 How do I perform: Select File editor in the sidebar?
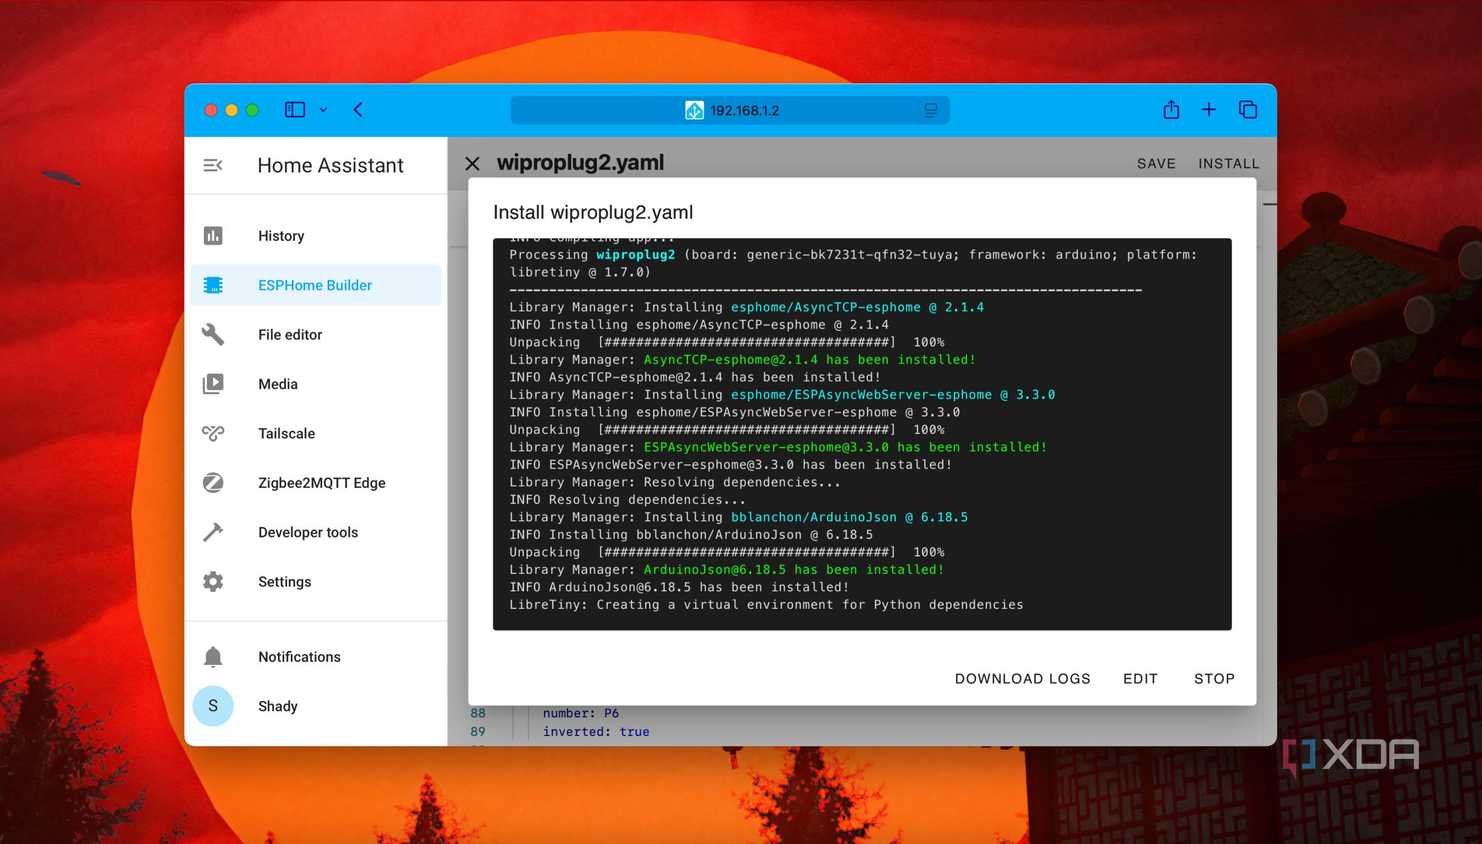tap(316, 334)
